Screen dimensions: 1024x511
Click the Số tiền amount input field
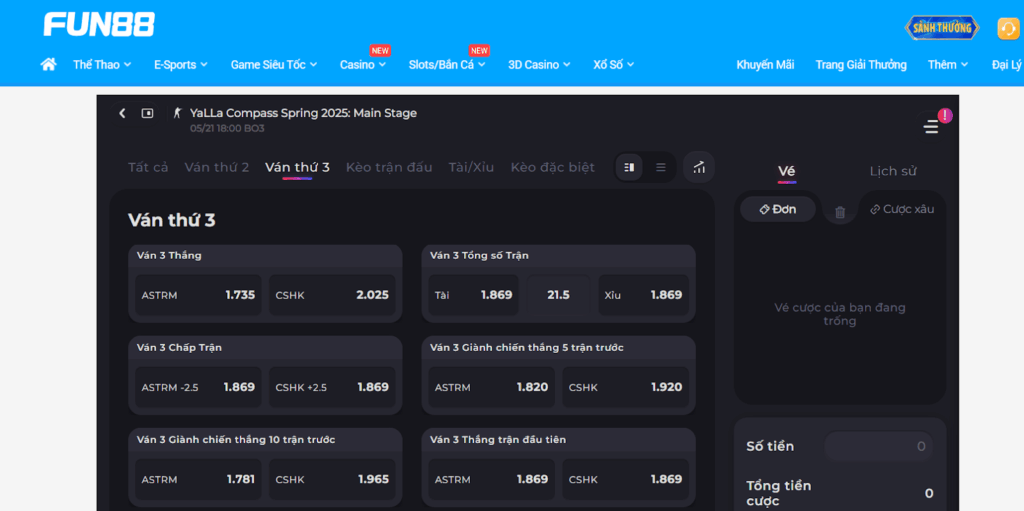coord(878,446)
